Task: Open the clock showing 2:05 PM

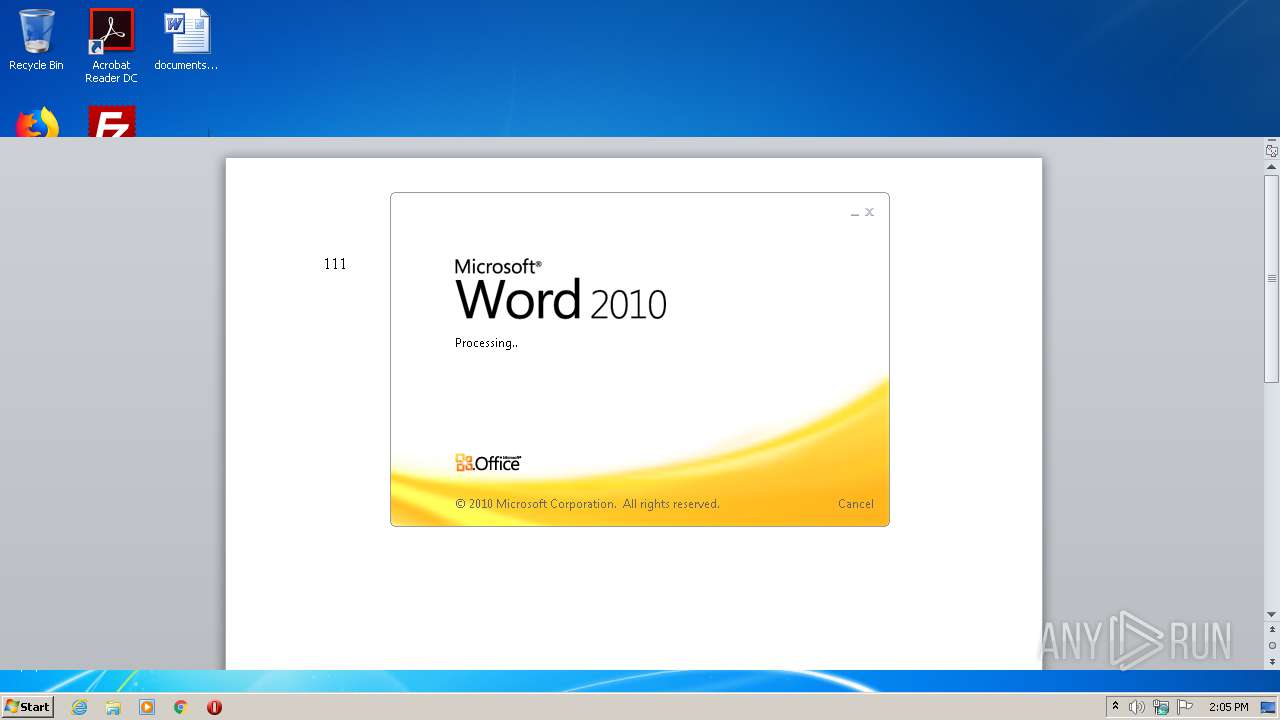Action: [1229, 707]
